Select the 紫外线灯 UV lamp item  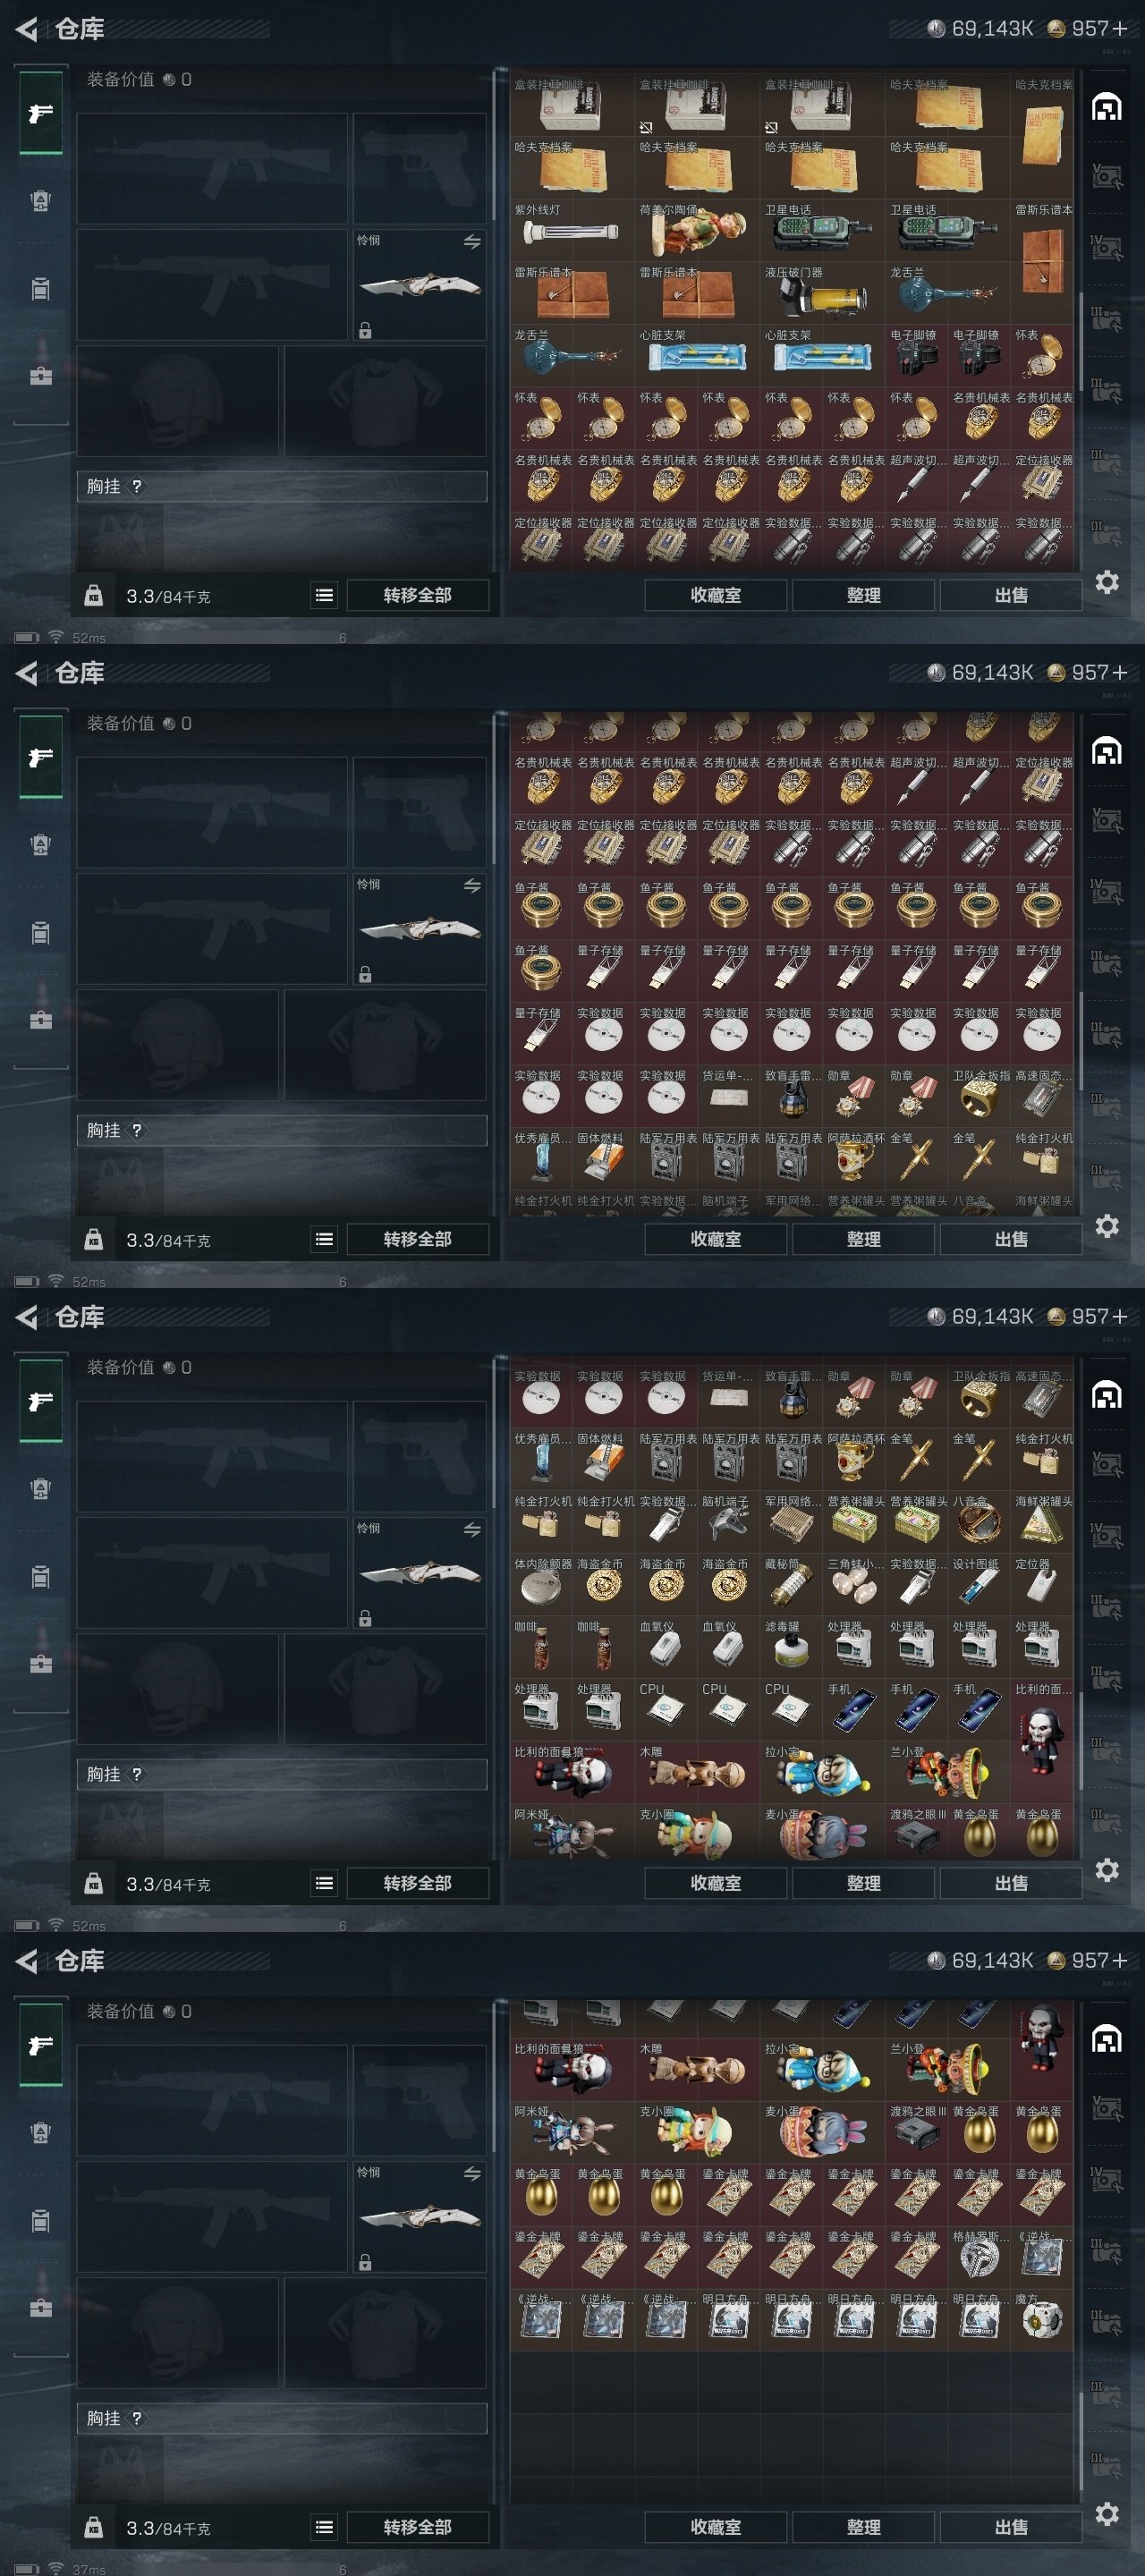(572, 230)
